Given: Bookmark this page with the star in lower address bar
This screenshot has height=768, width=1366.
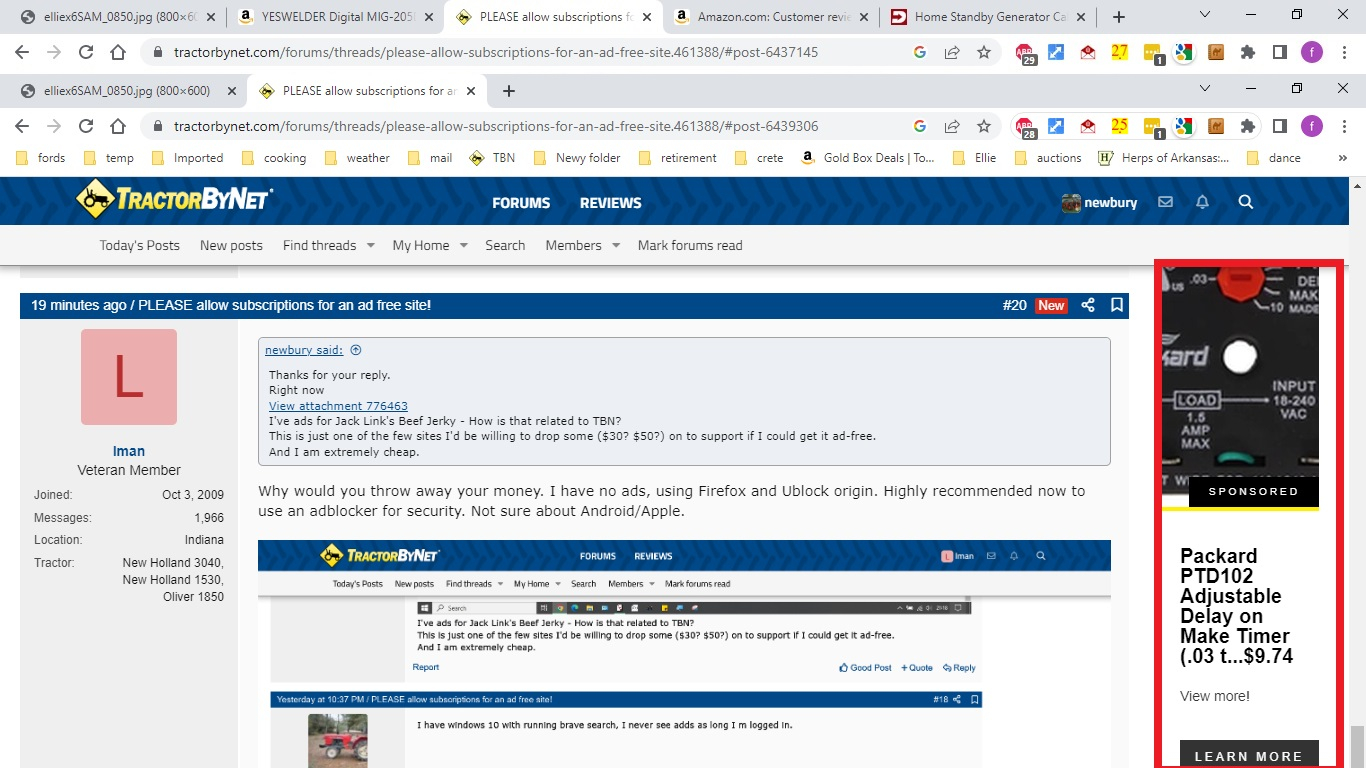Looking at the screenshot, I should (984, 126).
